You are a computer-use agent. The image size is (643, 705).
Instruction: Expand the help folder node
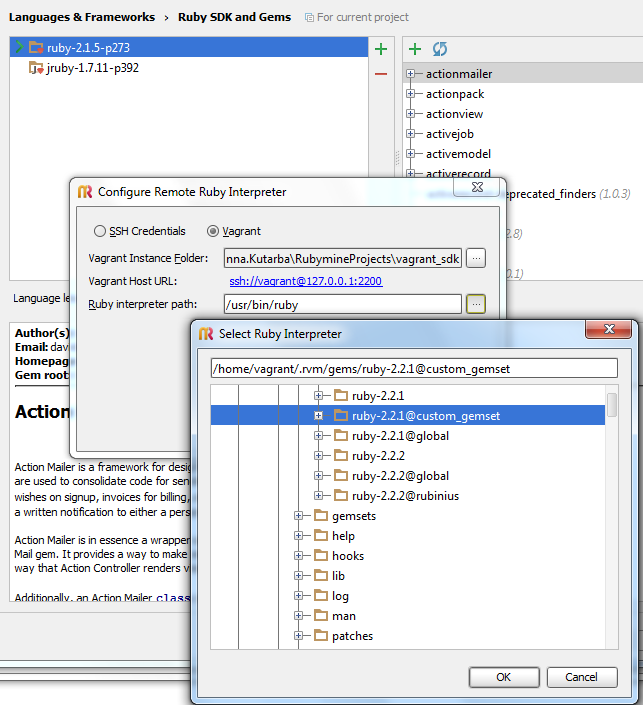(x=299, y=535)
